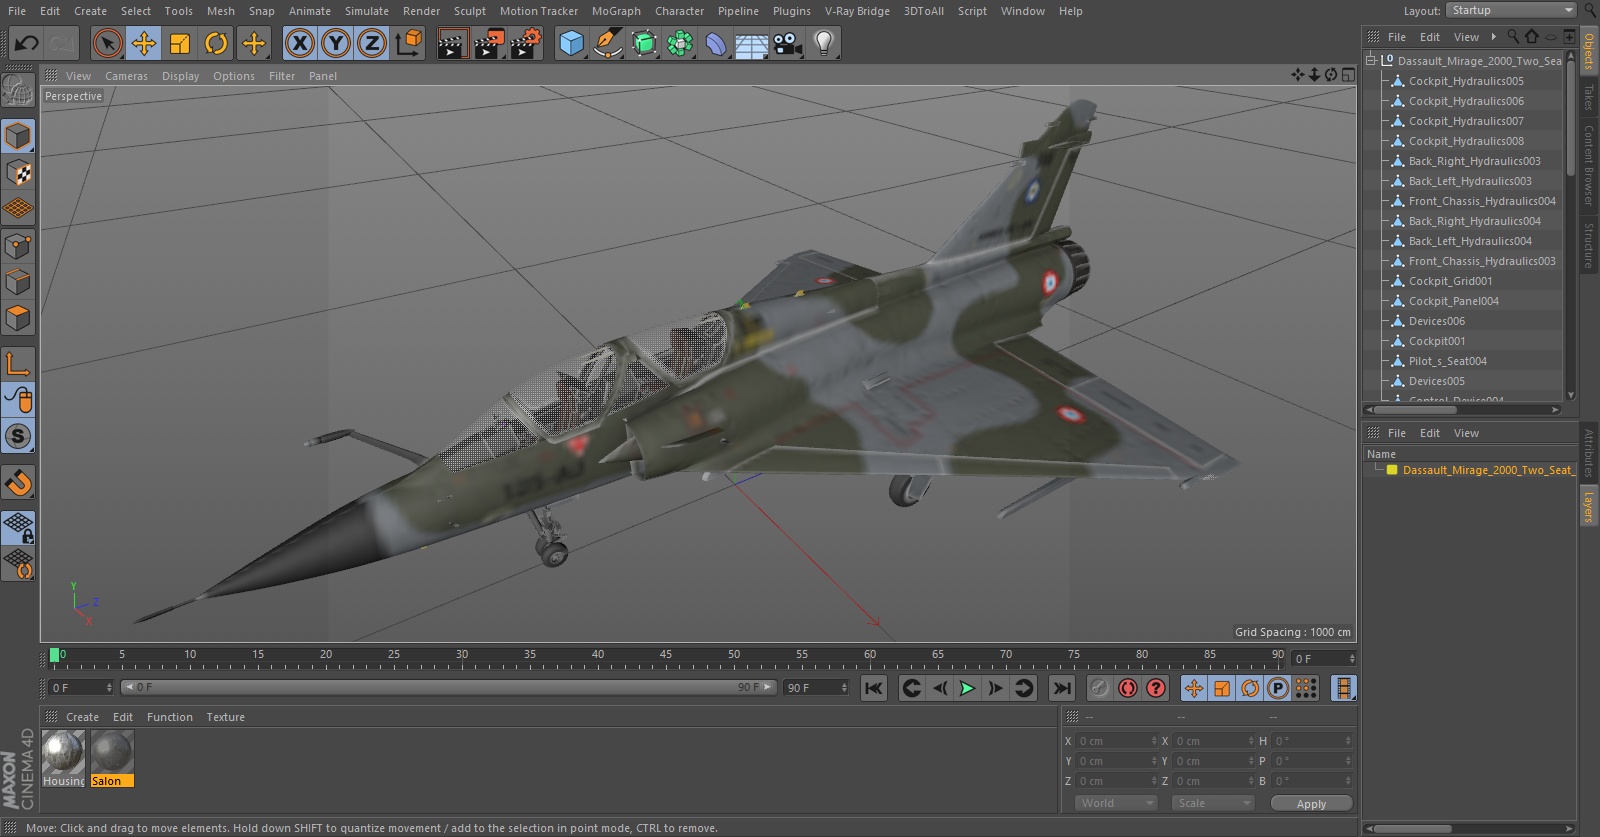
Task: Open Scale mode dropdown
Action: tap(1213, 803)
